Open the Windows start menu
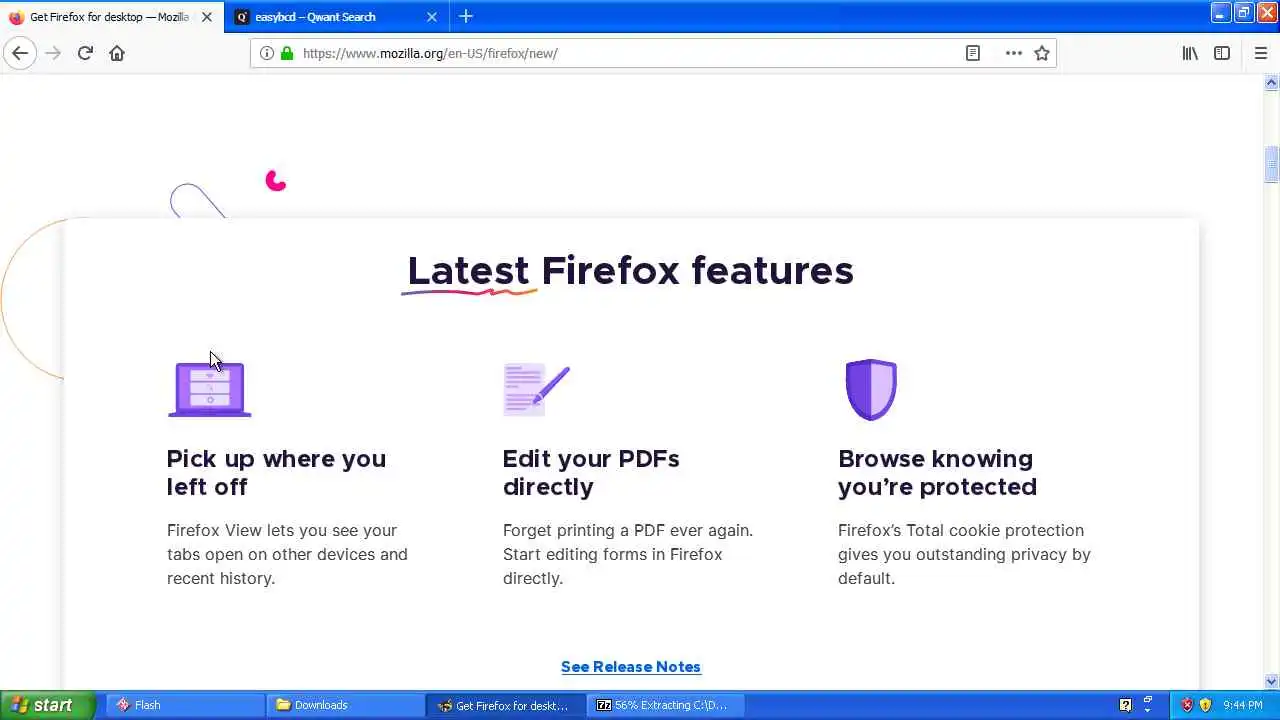This screenshot has width=1280, height=720. tap(47, 705)
